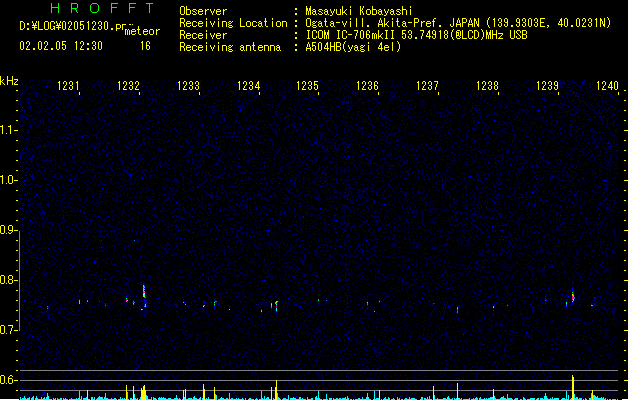Click frequency axis label 1.1
629x400 pixels.
[x=8, y=130]
